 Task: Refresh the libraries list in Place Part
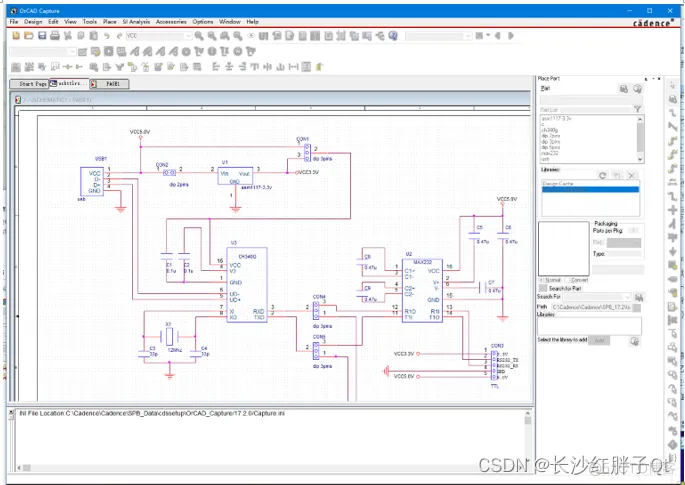pos(603,175)
